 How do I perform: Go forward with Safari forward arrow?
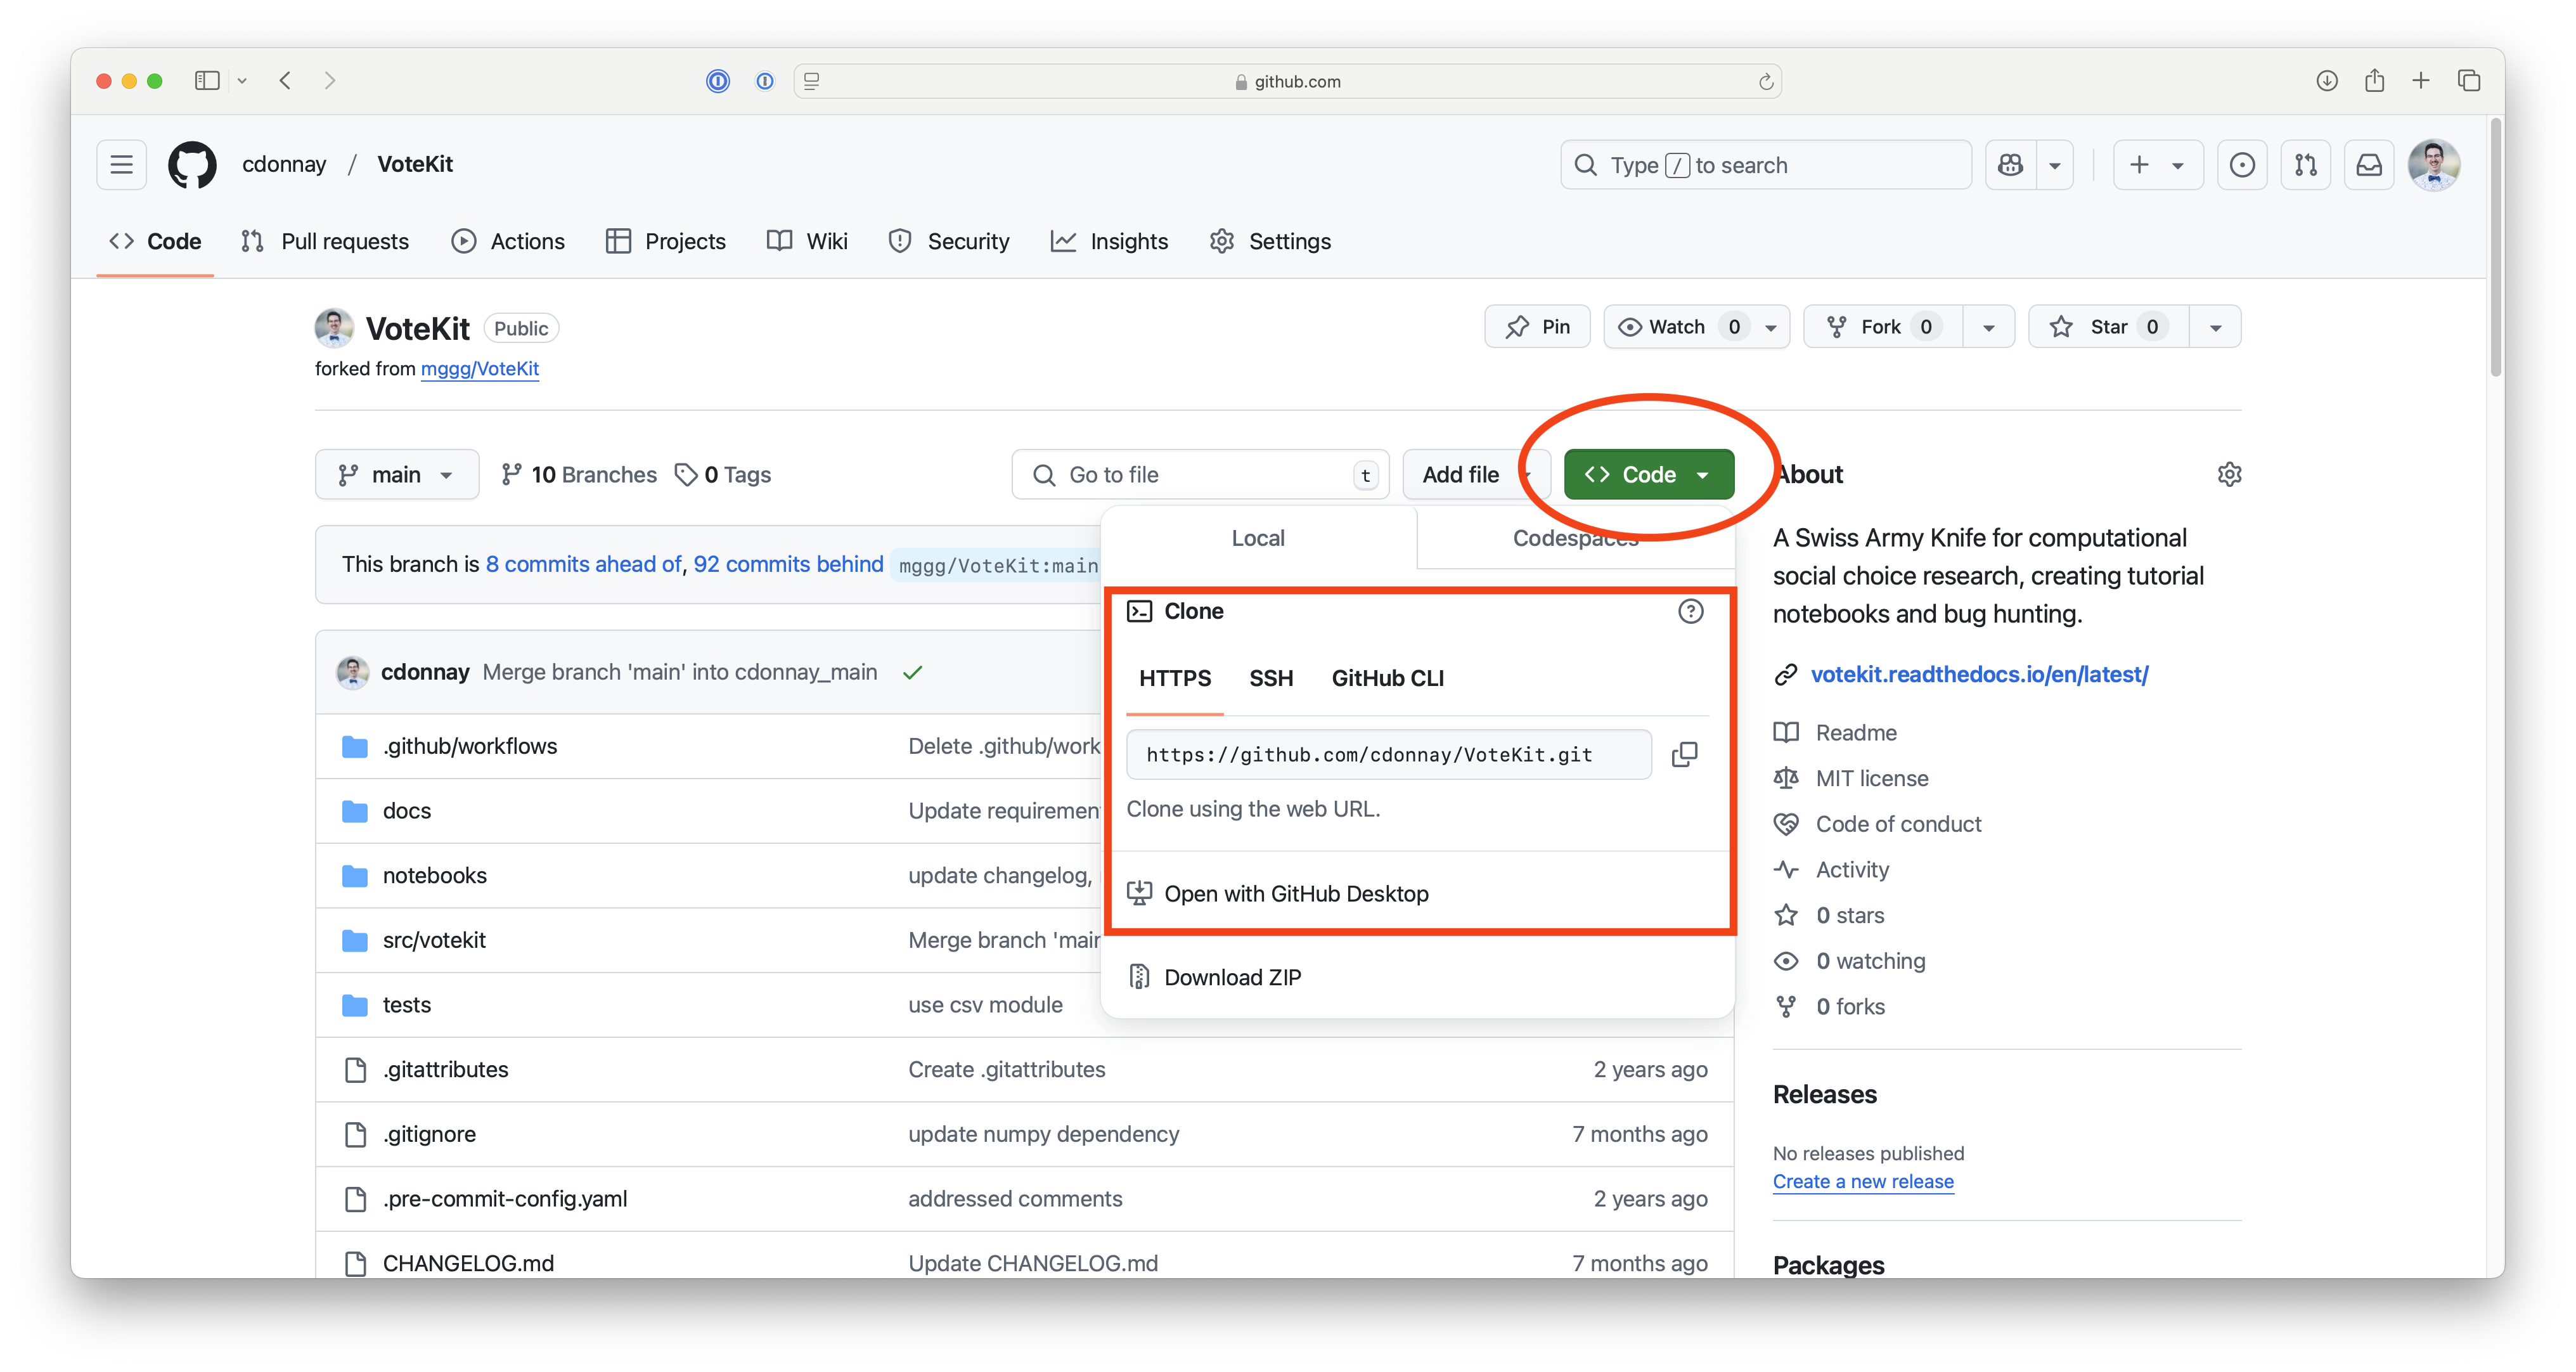coord(330,81)
